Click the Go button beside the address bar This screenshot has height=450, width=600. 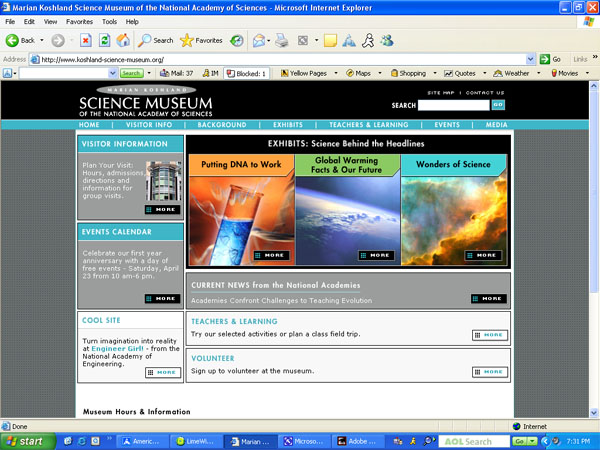(550, 59)
